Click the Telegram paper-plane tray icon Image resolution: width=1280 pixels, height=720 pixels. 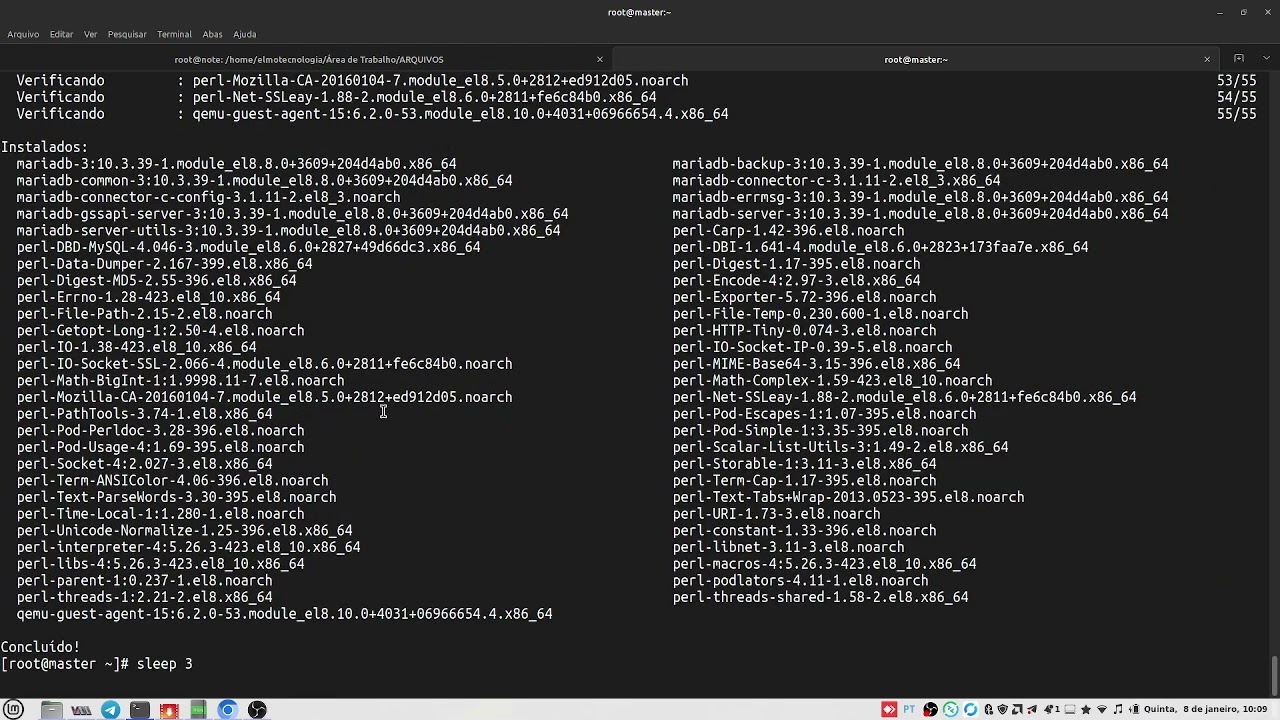[1032, 709]
